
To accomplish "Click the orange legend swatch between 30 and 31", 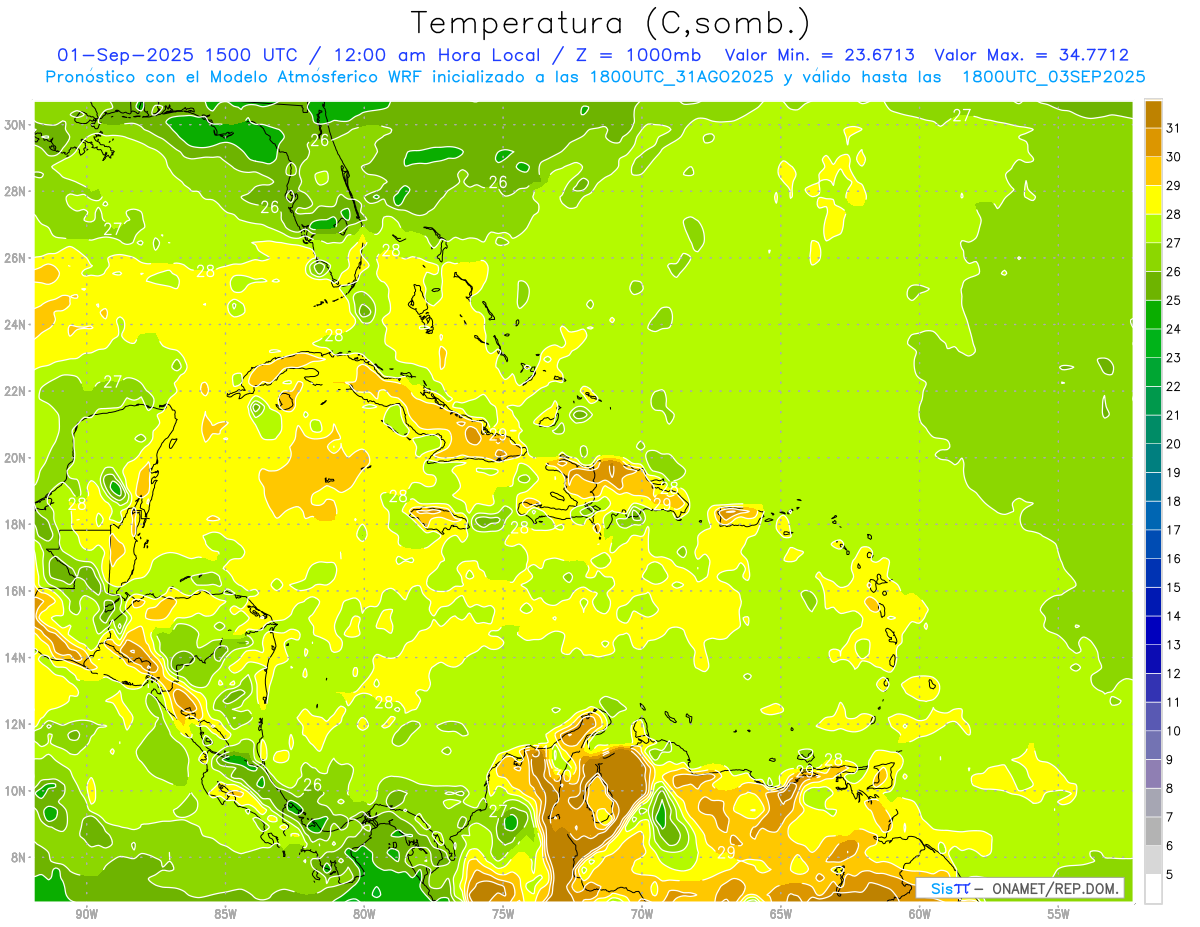I will pyautogui.click(x=1153, y=142).
